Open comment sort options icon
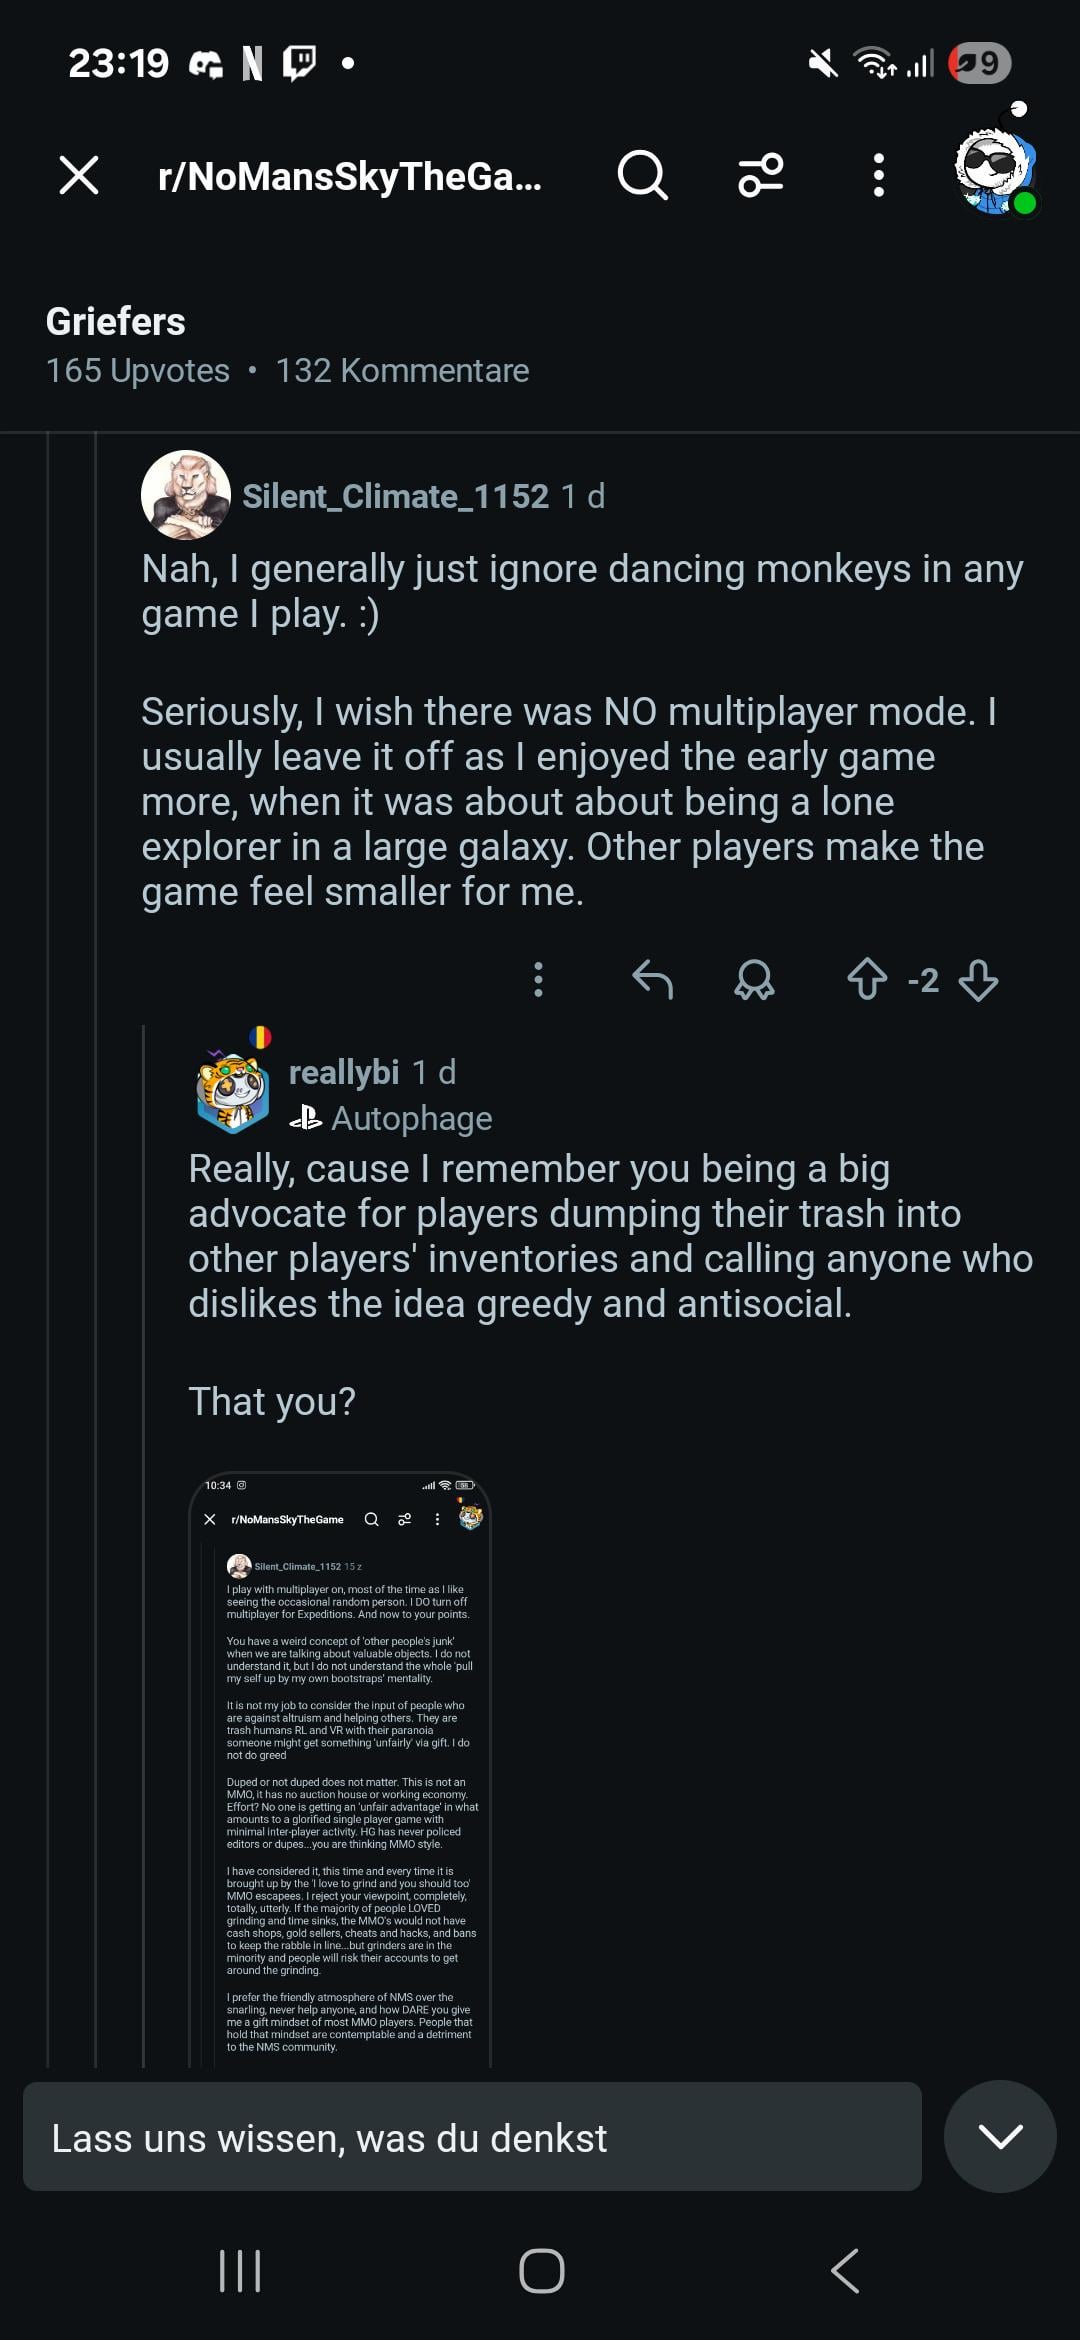The image size is (1080, 2340). [x=760, y=175]
